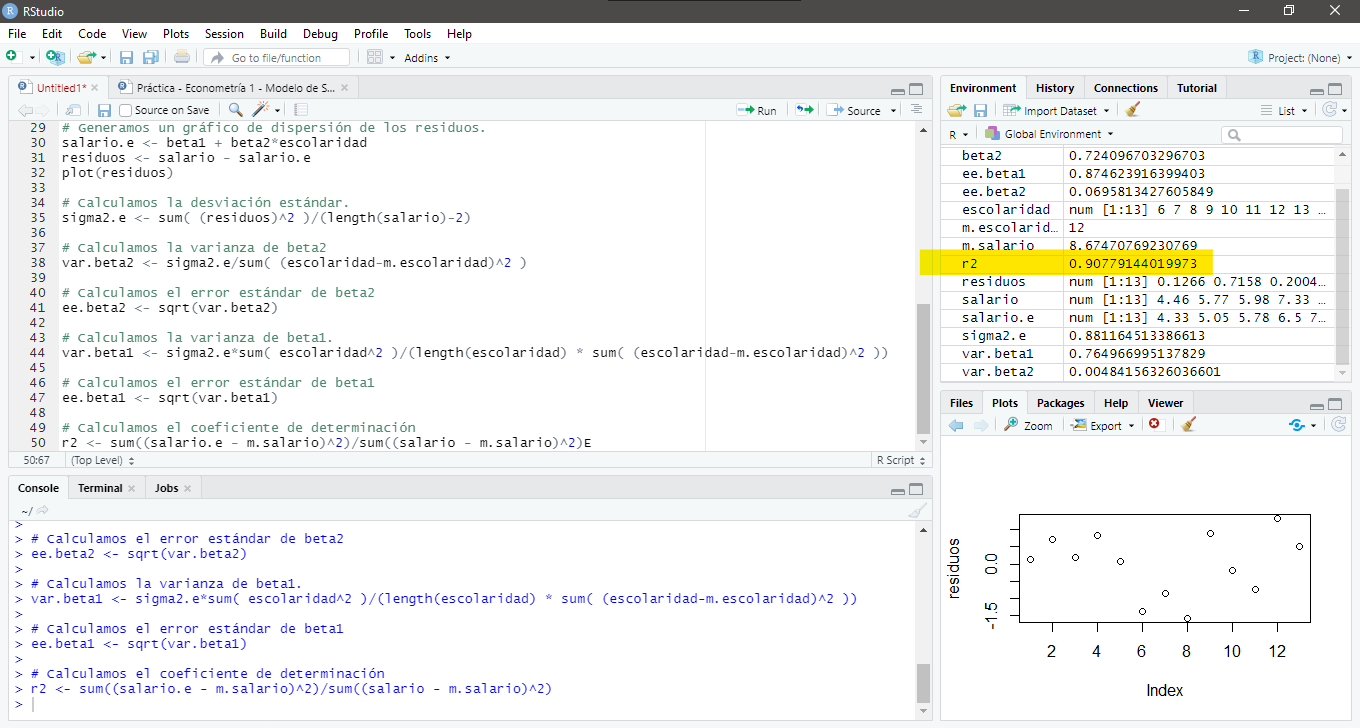Click the Go to file/function field
Screen dimensions: 1360x728
pyautogui.click(x=277, y=58)
